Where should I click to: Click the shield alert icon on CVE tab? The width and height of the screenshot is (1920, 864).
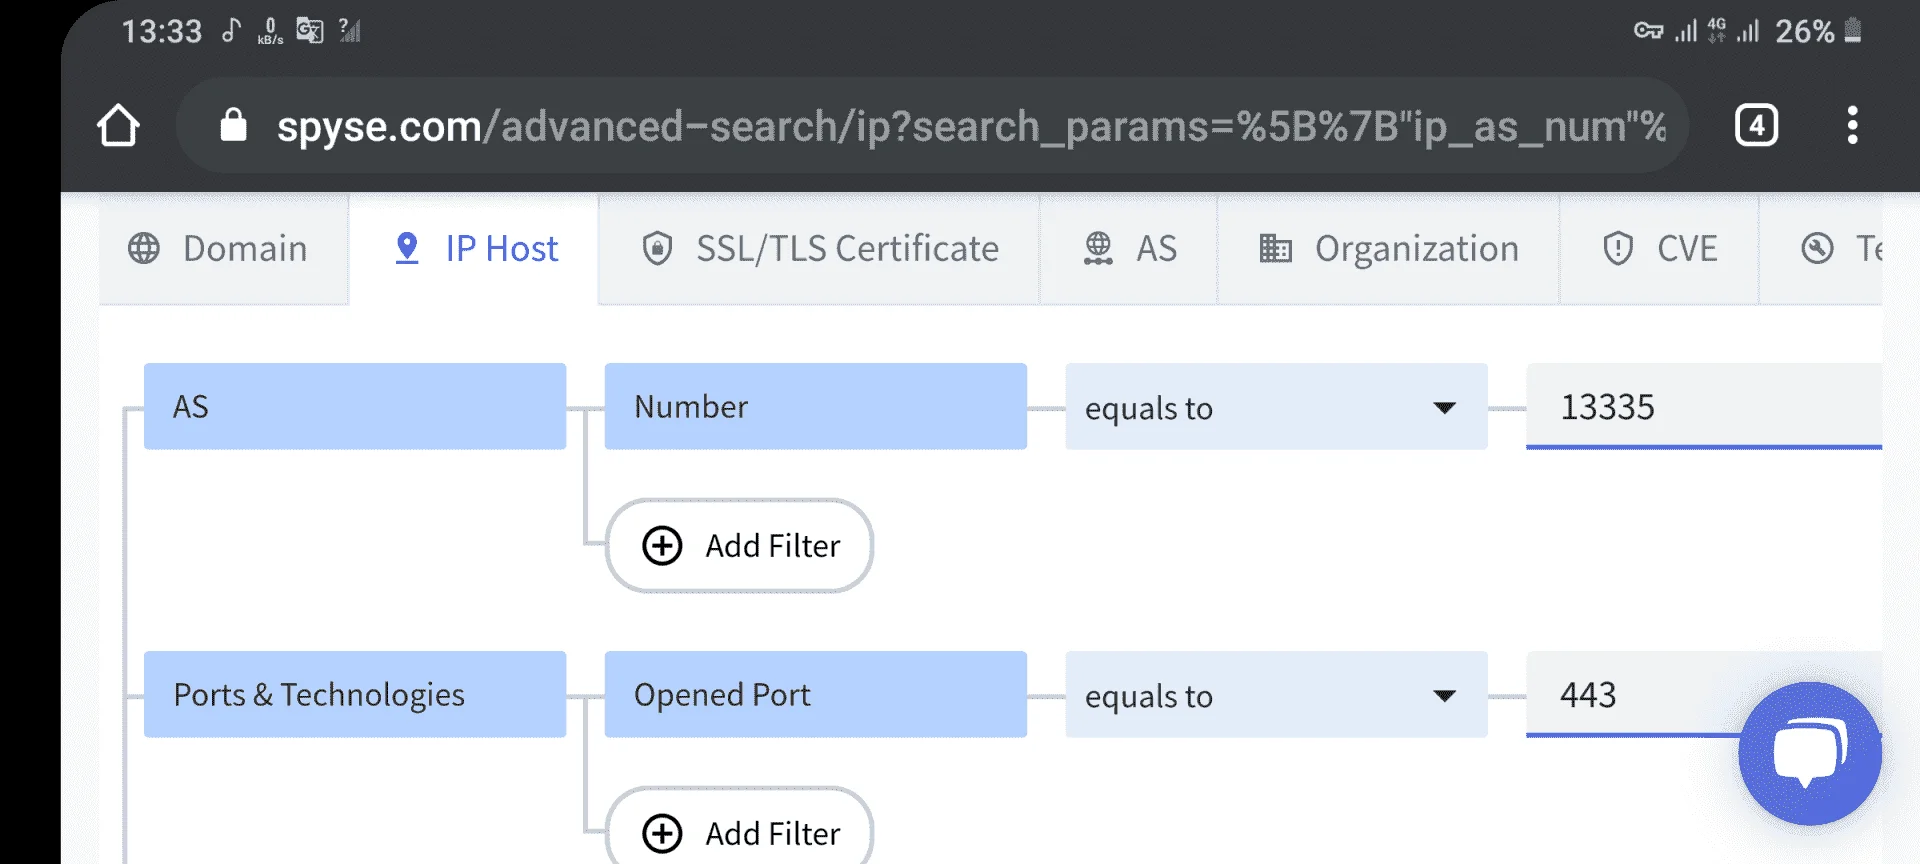(x=1617, y=249)
